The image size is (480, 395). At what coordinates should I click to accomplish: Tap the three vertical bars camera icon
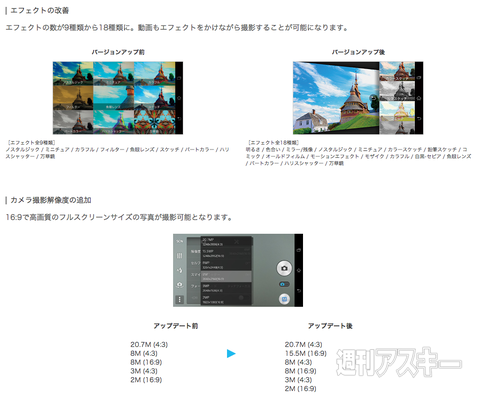tap(180, 256)
